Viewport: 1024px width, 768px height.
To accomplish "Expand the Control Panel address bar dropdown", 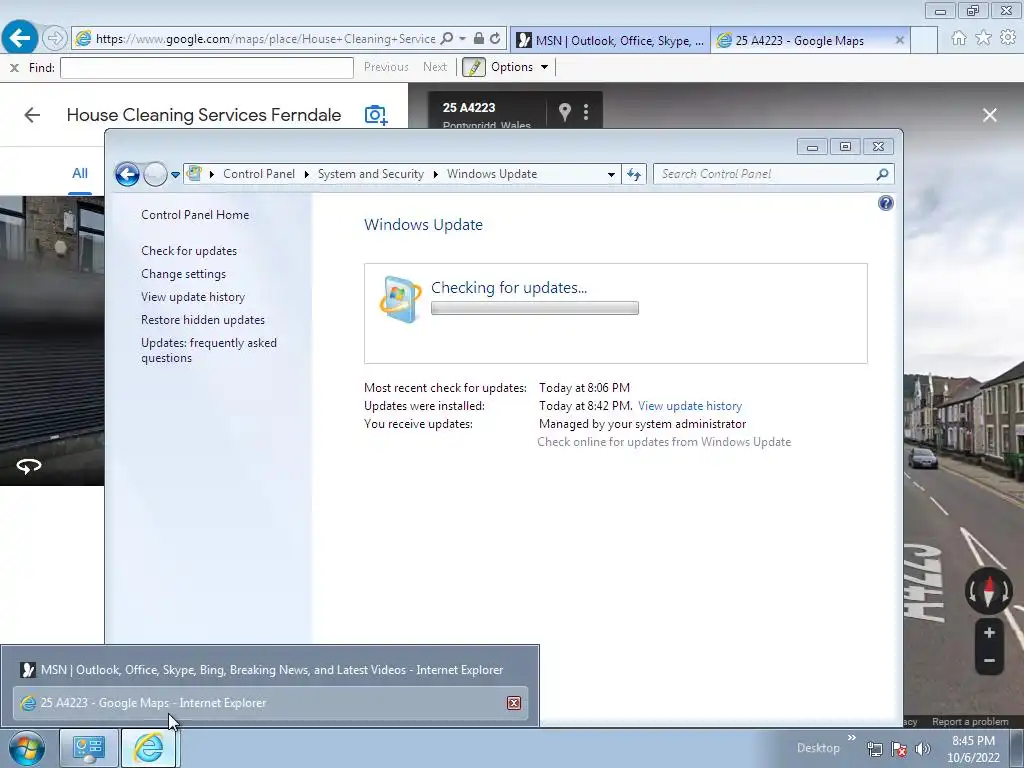I will tap(611, 174).
